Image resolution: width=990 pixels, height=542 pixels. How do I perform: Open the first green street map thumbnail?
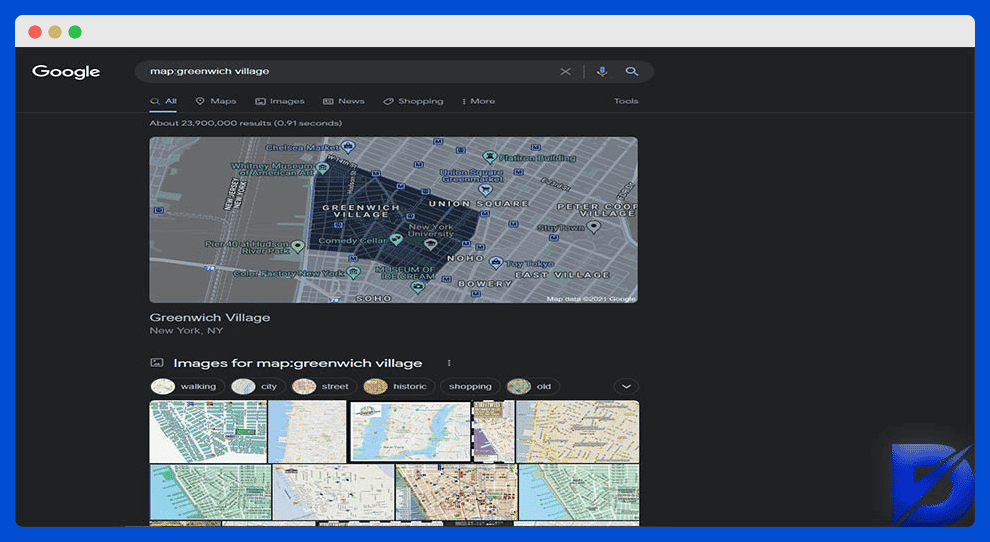[208, 431]
